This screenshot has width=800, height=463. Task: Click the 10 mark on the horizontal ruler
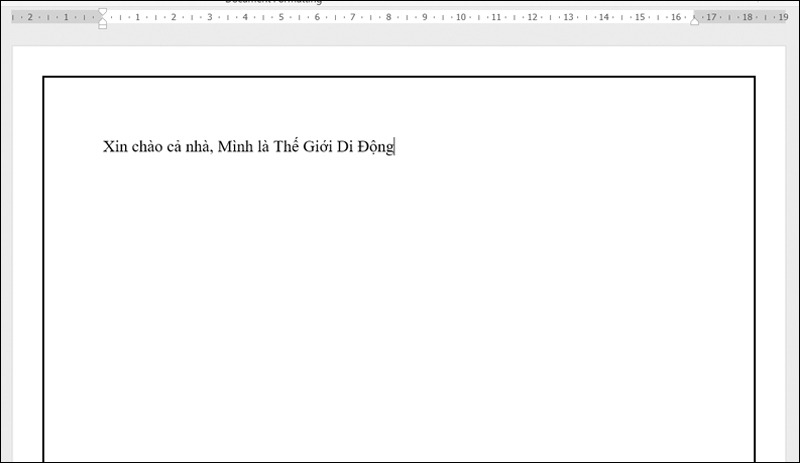click(x=461, y=17)
